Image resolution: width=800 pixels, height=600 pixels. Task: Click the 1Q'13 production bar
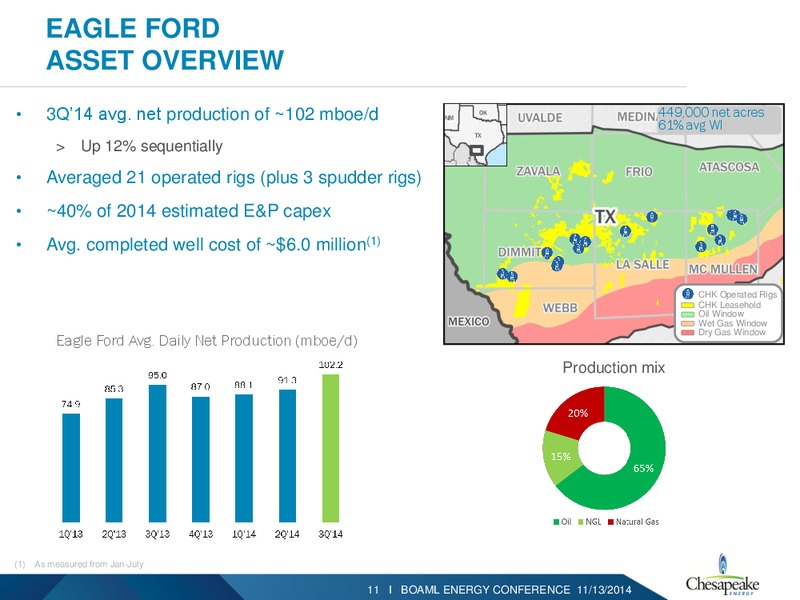71,468
